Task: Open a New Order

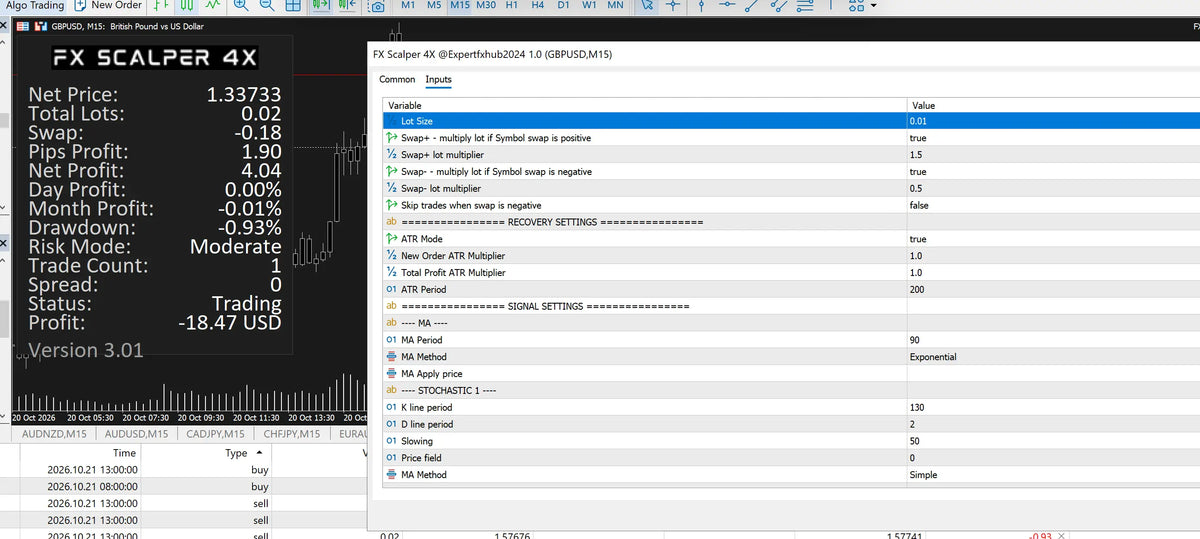Action: tap(108, 6)
